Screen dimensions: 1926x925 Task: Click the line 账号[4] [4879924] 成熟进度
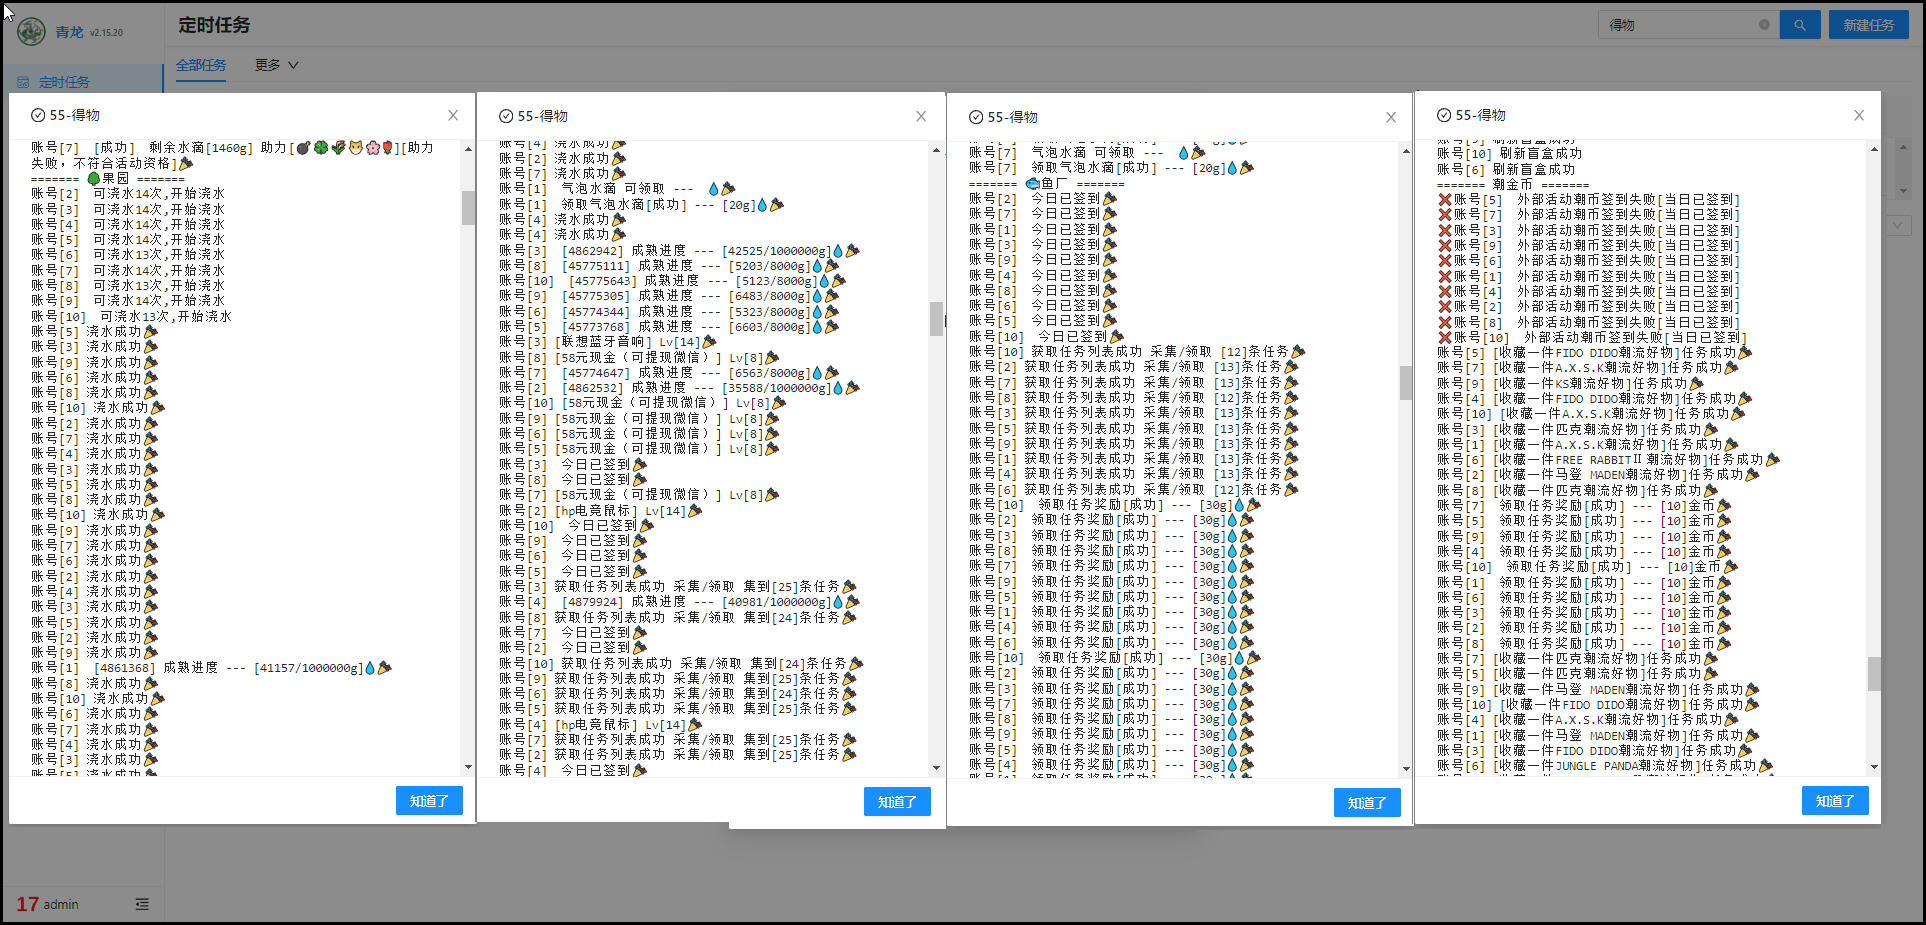tap(679, 602)
